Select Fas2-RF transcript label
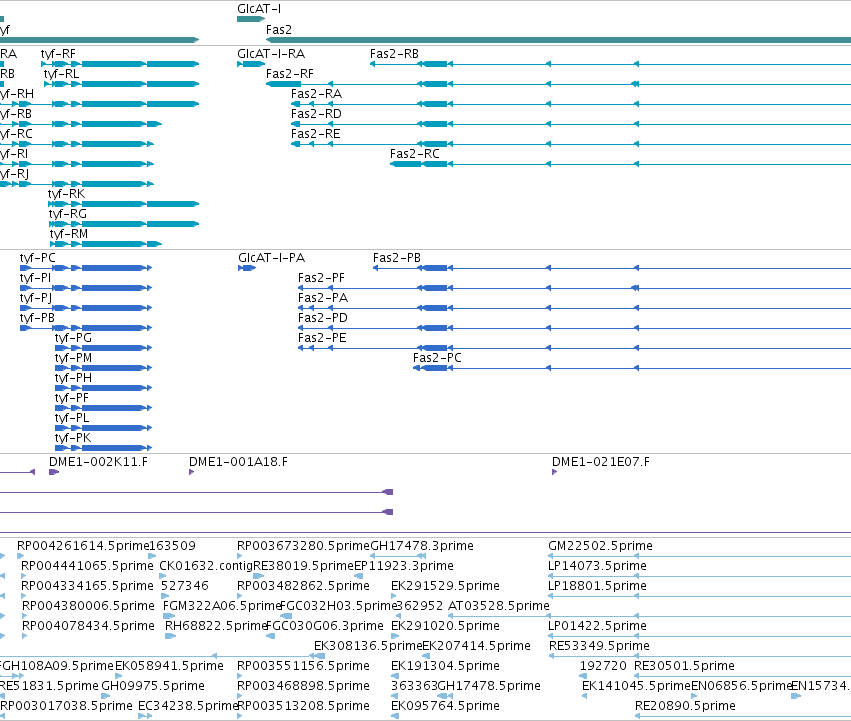851x721 pixels. (x=289, y=74)
